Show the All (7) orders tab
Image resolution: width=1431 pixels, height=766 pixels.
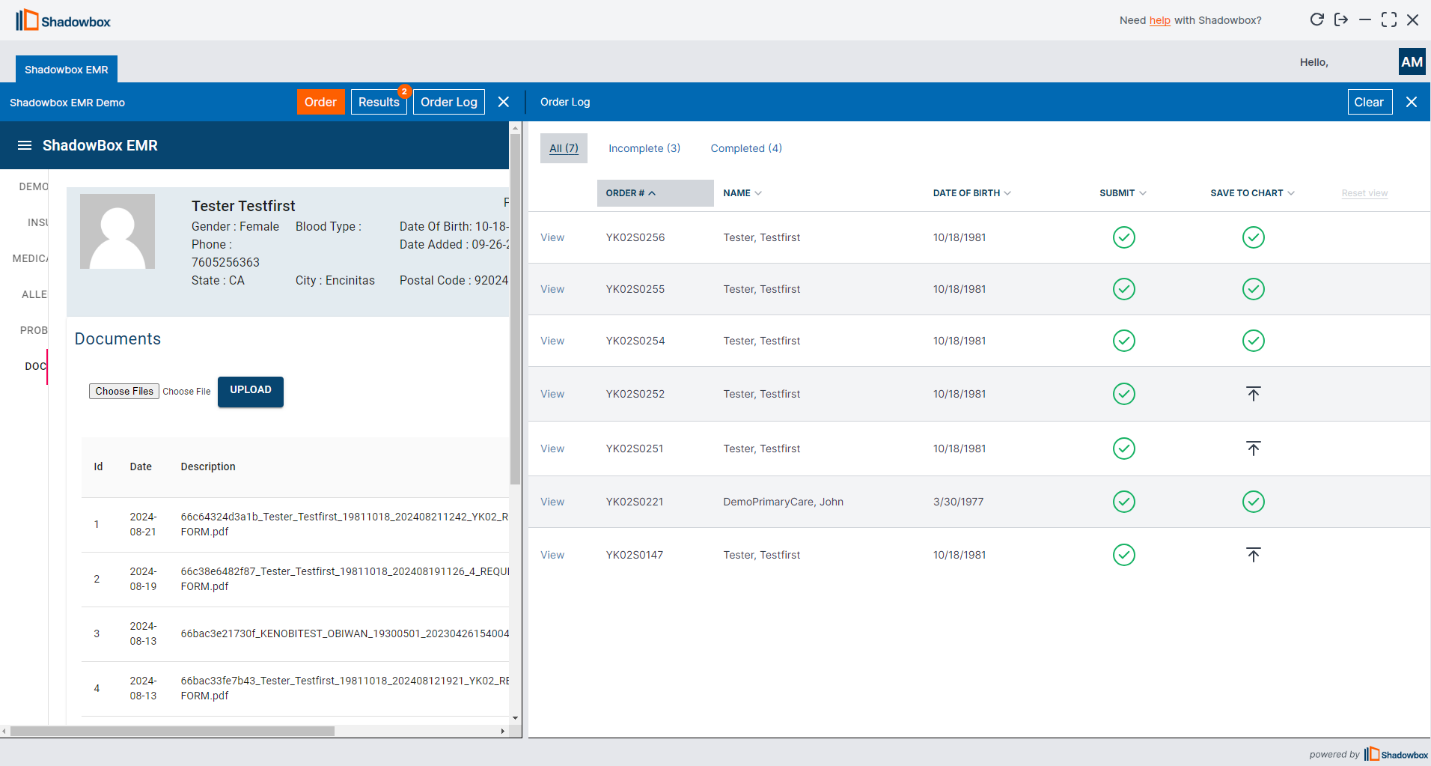pyautogui.click(x=564, y=148)
